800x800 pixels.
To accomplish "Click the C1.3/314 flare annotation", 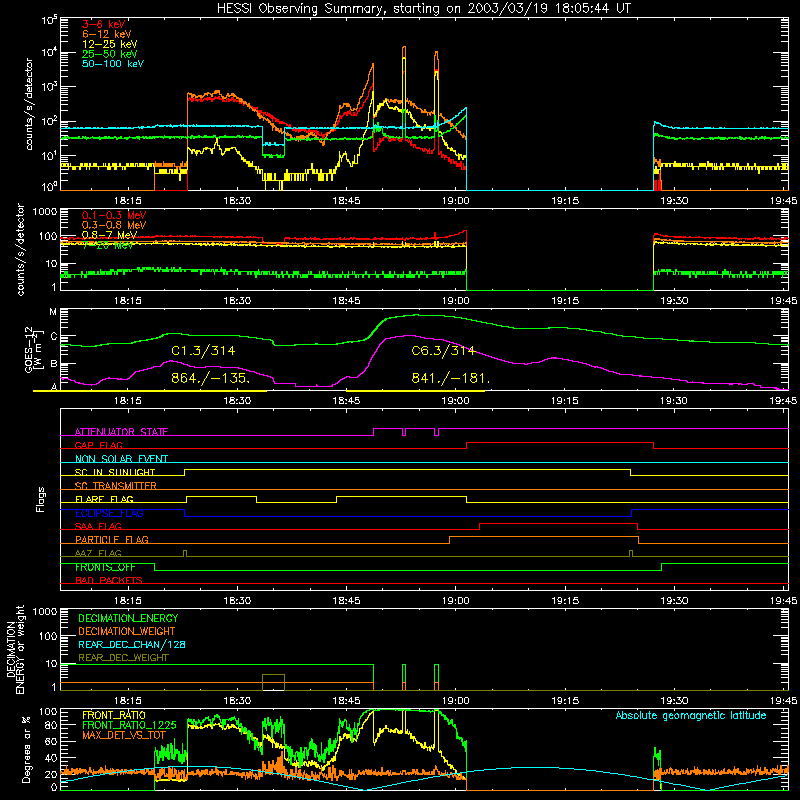I will 203,351.
